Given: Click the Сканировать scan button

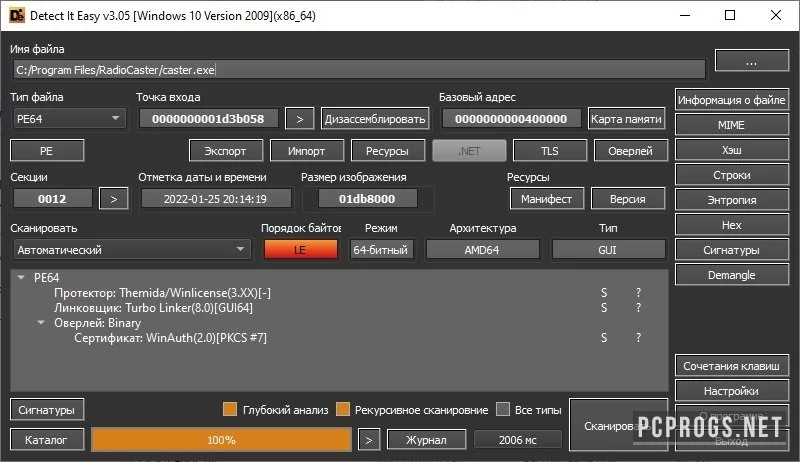Looking at the screenshot, I should 618,425.
